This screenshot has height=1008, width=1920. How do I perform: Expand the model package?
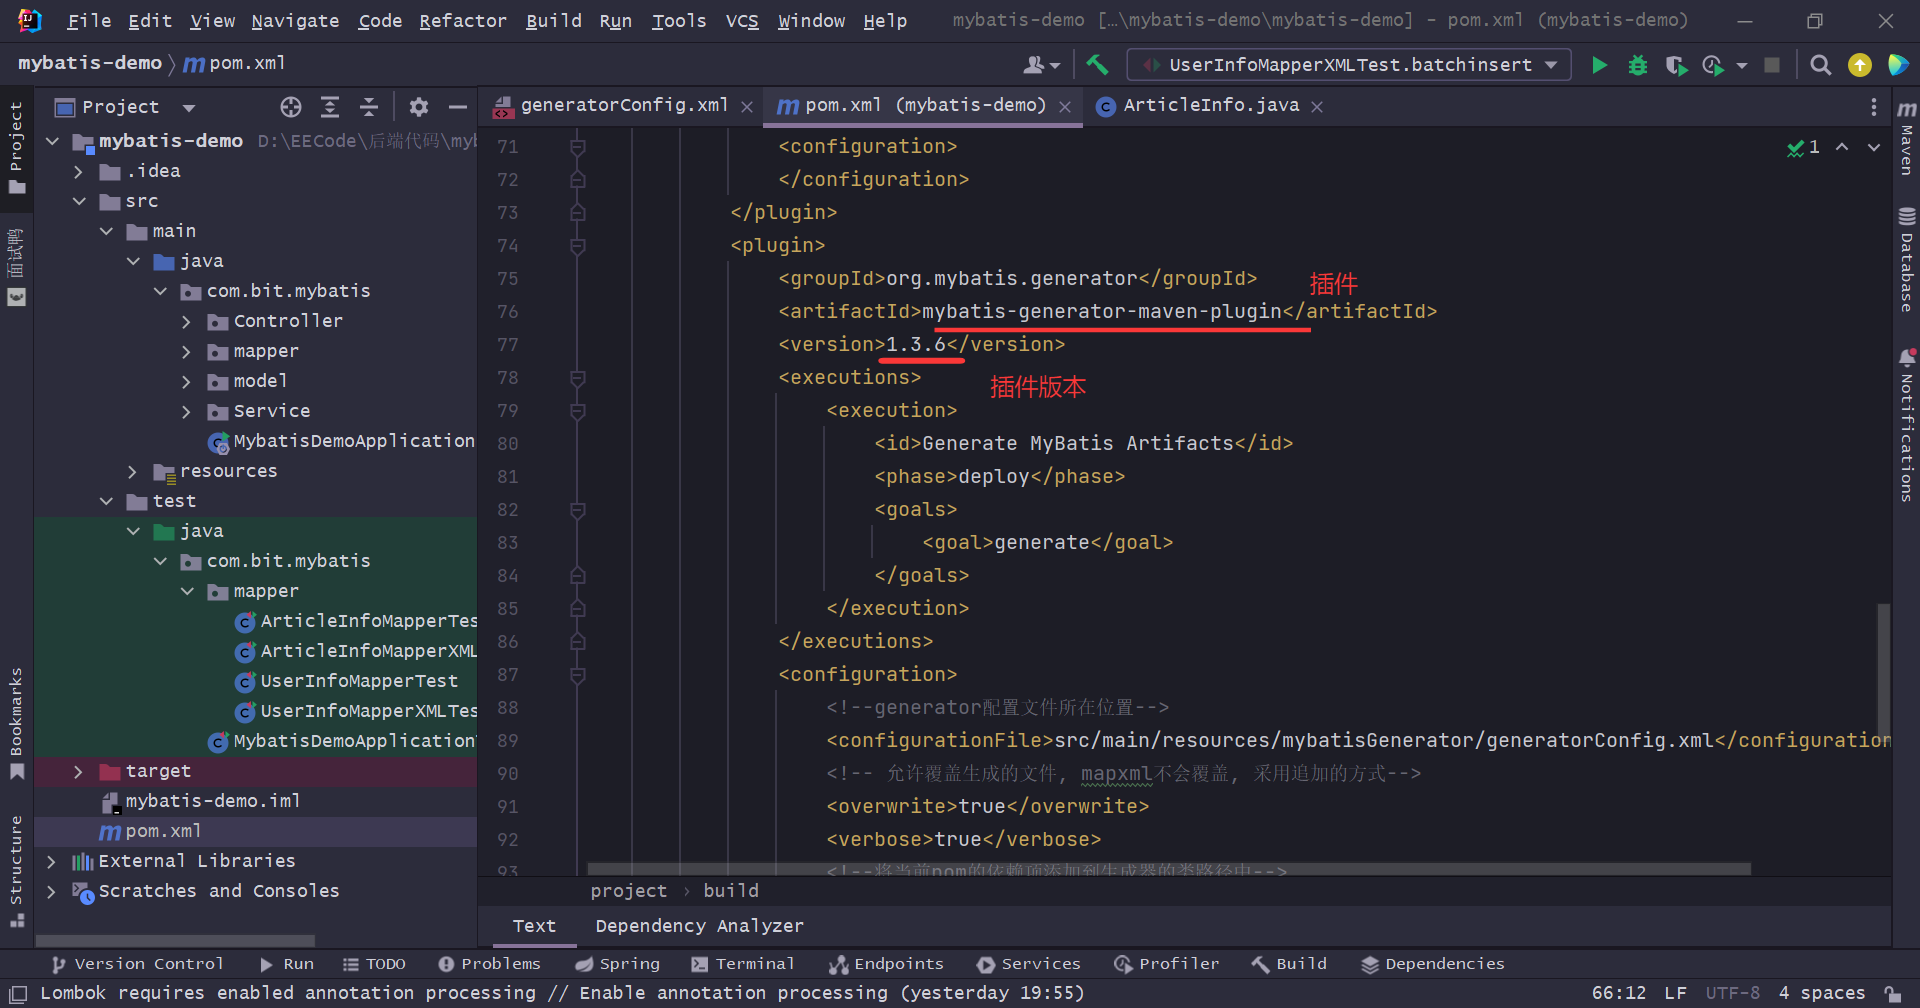click(x=186, y=382)
